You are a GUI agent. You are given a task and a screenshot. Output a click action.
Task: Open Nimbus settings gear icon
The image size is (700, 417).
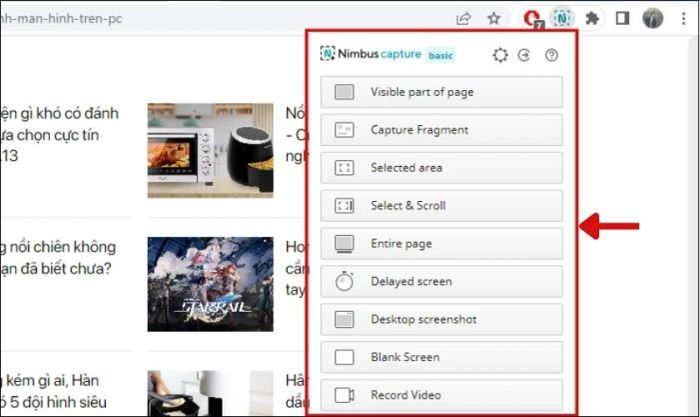point(500,55)
